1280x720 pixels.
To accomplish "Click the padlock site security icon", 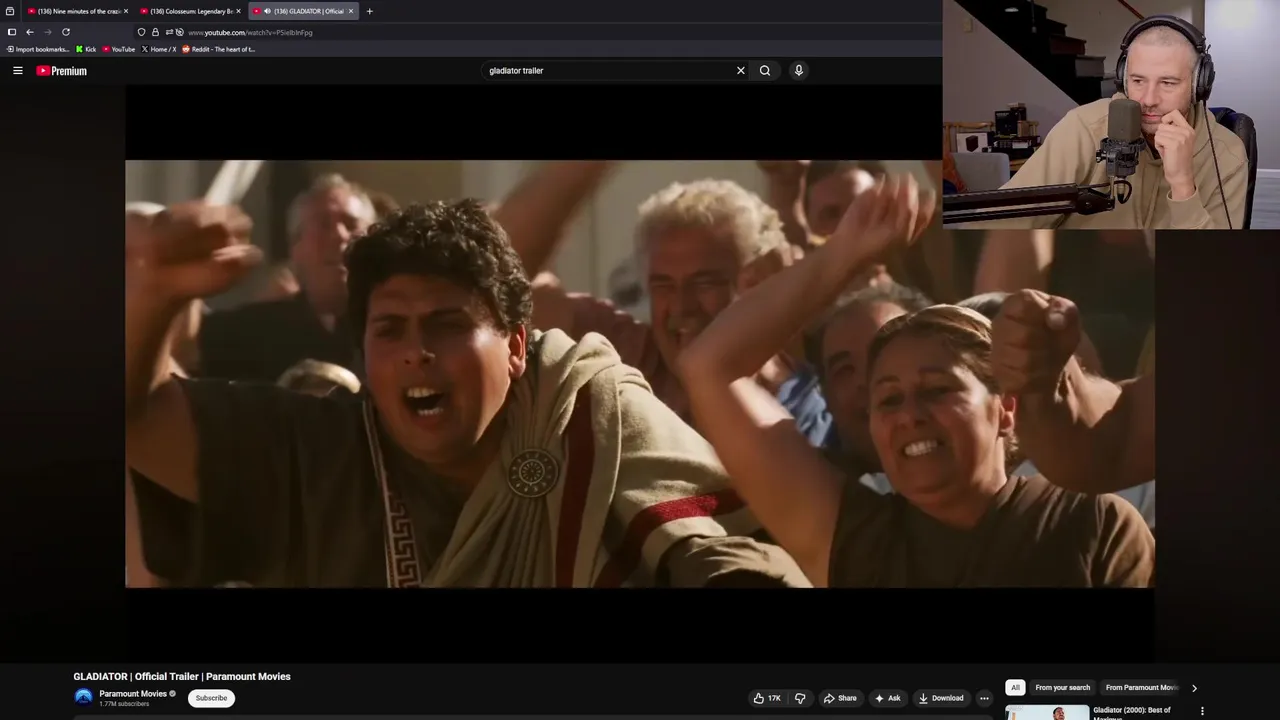I will click(x=155, y=32).
